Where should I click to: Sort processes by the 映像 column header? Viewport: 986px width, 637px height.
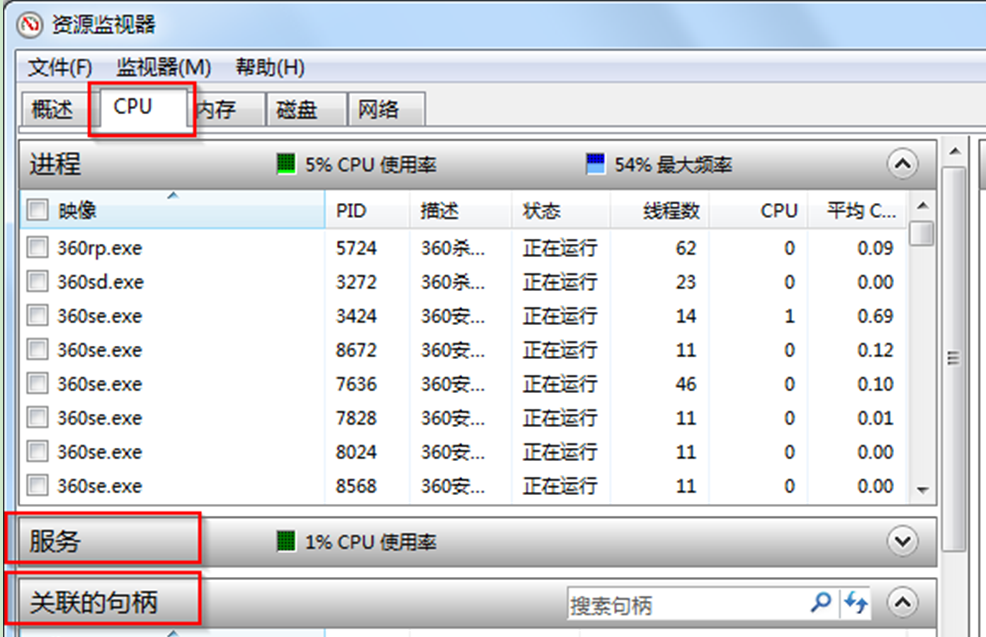click(173, 210)
